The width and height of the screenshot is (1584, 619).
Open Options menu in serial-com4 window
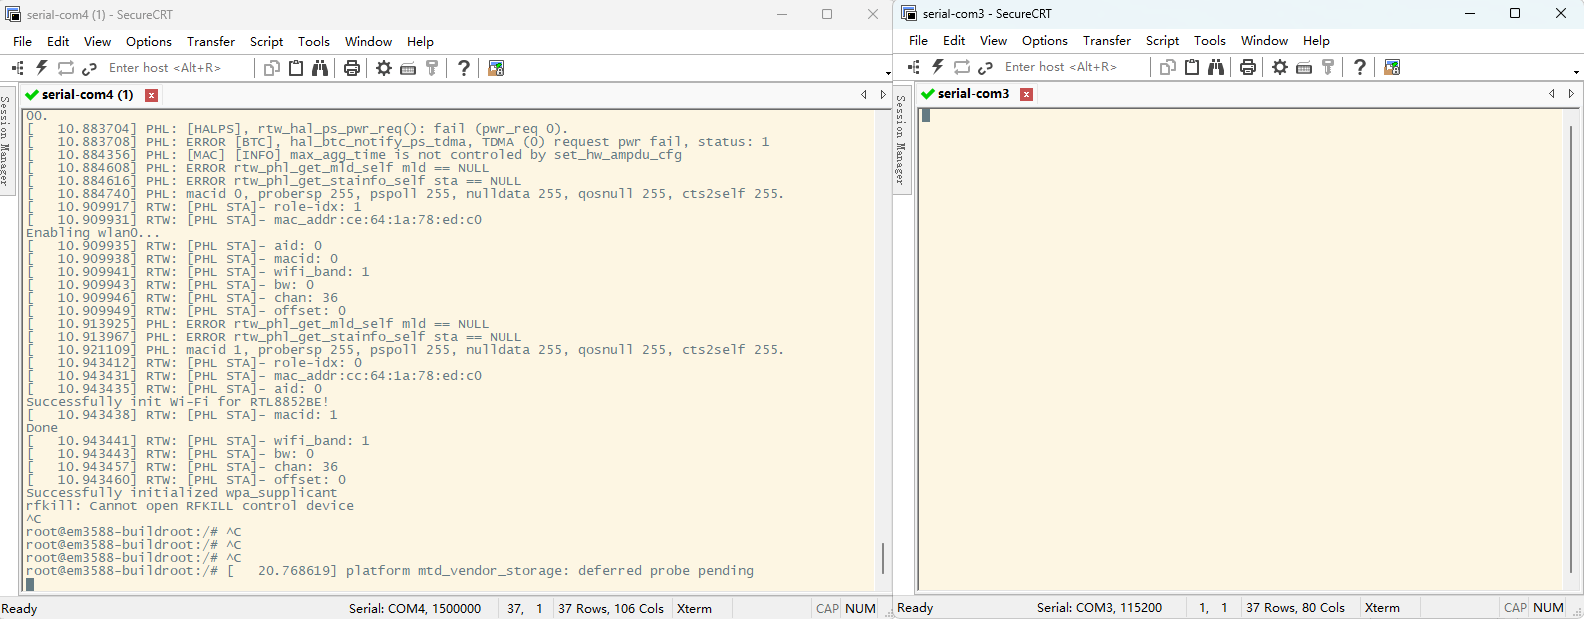(149, 42)
